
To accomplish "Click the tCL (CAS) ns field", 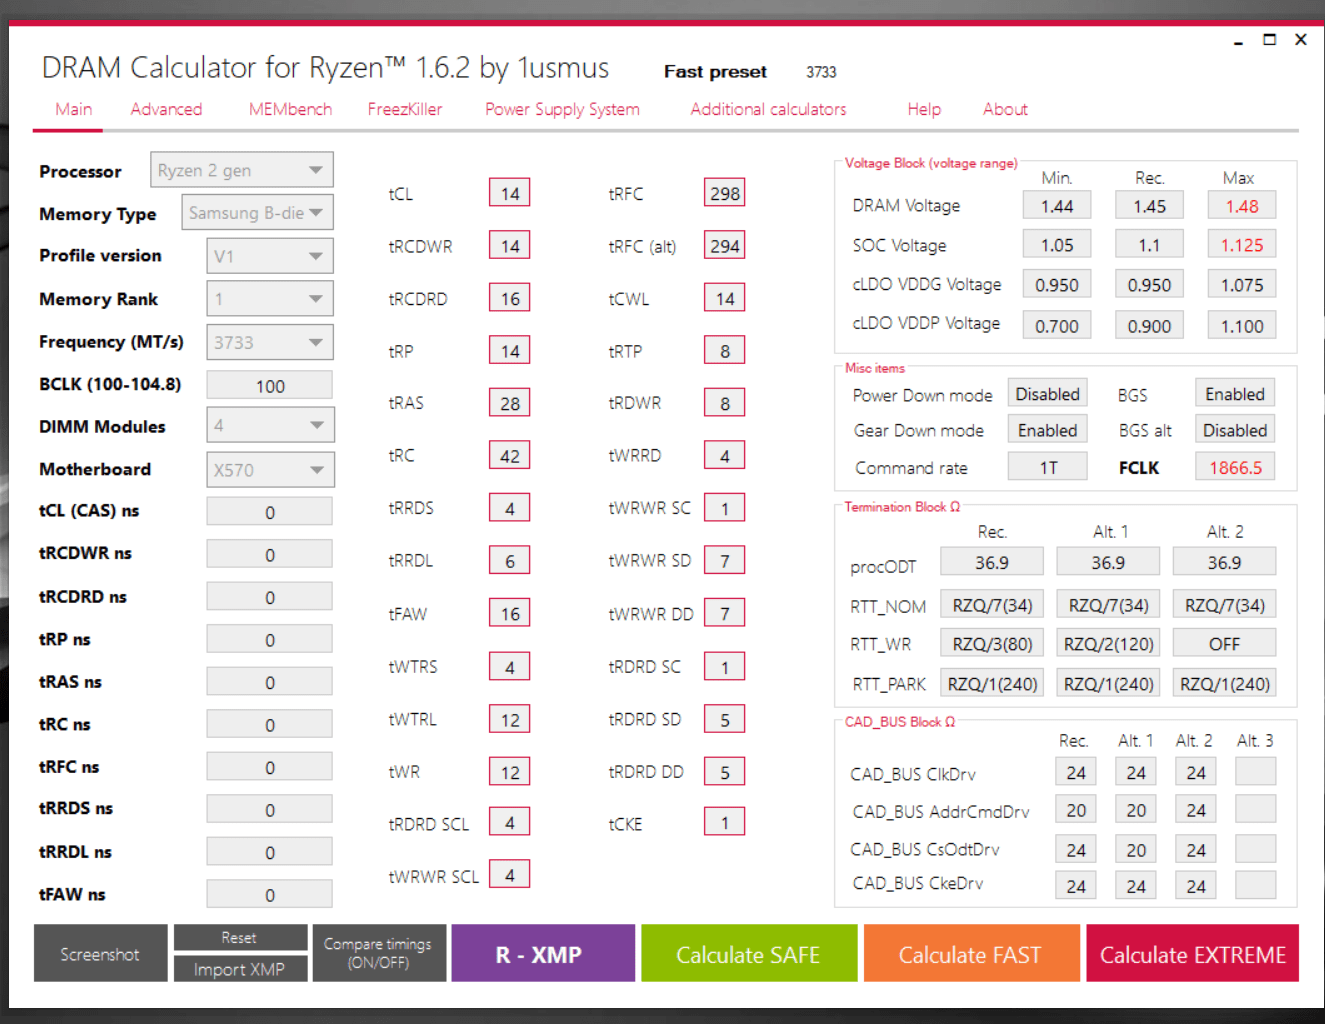I will [x=270, y=511].
